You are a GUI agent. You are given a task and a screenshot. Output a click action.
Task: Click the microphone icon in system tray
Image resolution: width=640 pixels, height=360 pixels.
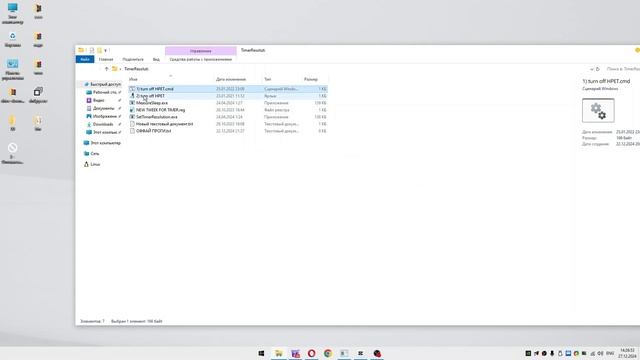coord(552,353)
